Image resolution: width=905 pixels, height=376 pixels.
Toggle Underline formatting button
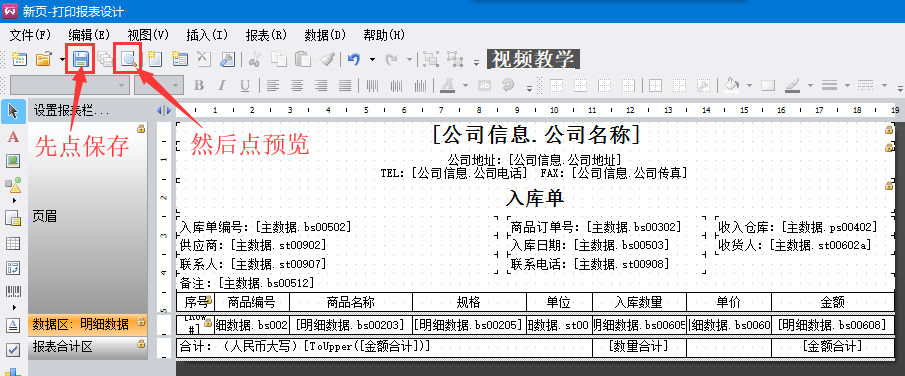click(245, 85)
